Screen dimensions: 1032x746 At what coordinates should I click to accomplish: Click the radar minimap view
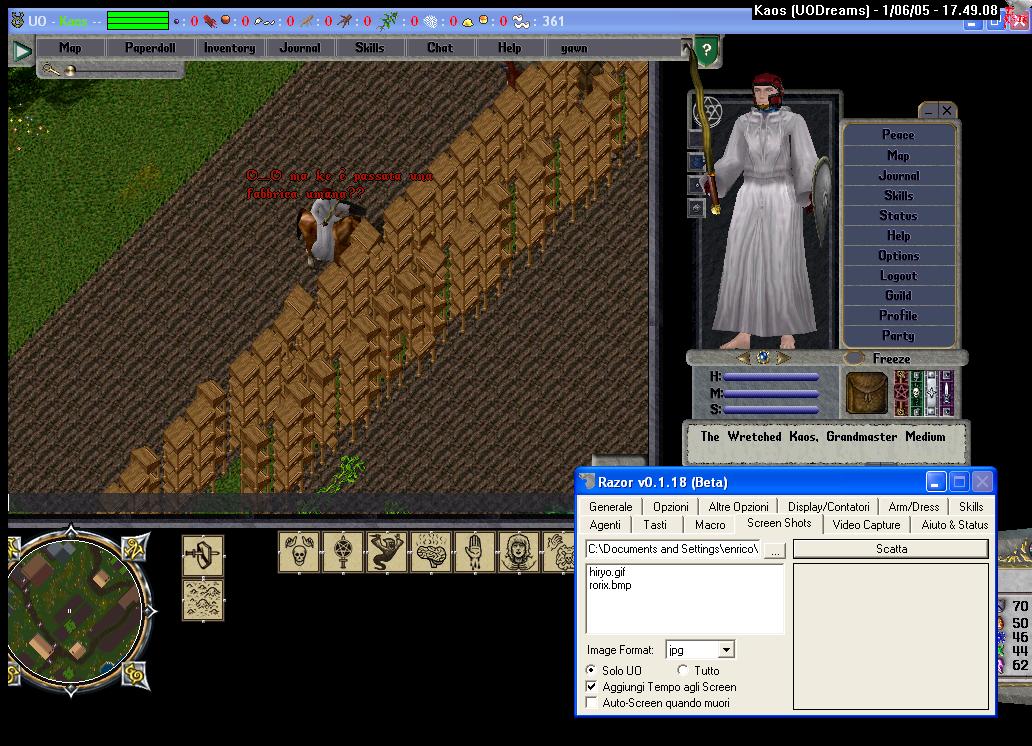(x=74, y=609)
